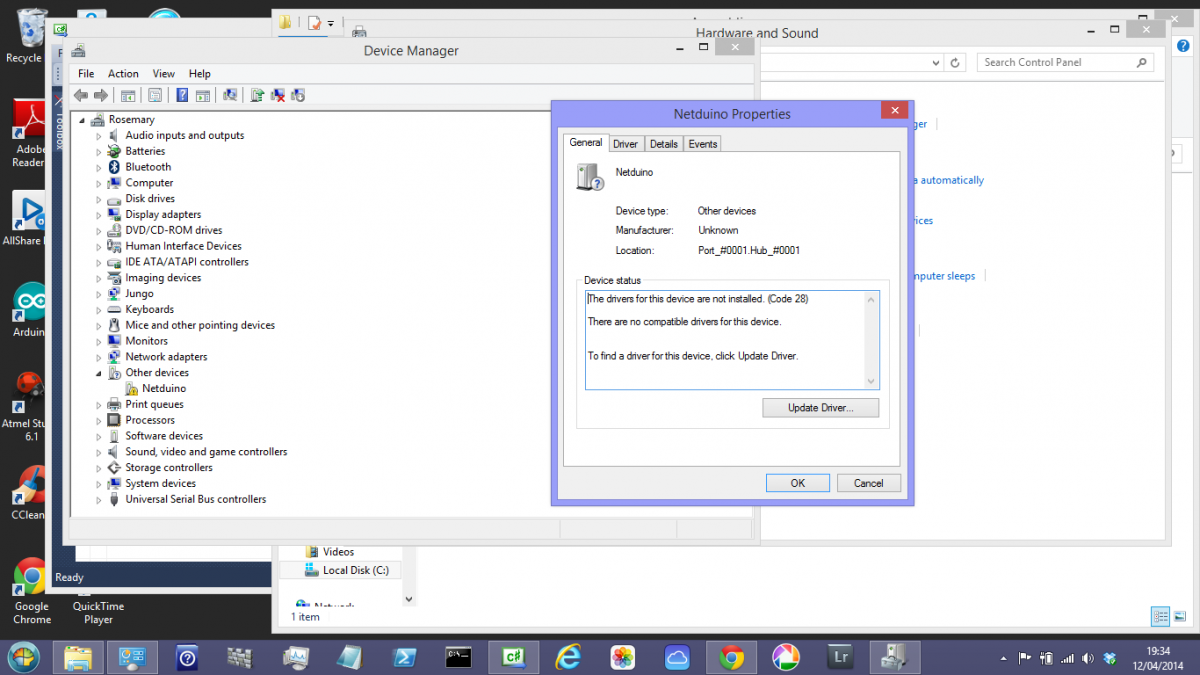This screenshot has height=675, width=1200.
Task: Switch to the Details tab in Netduino Properties
Action: tap(664, 144)
